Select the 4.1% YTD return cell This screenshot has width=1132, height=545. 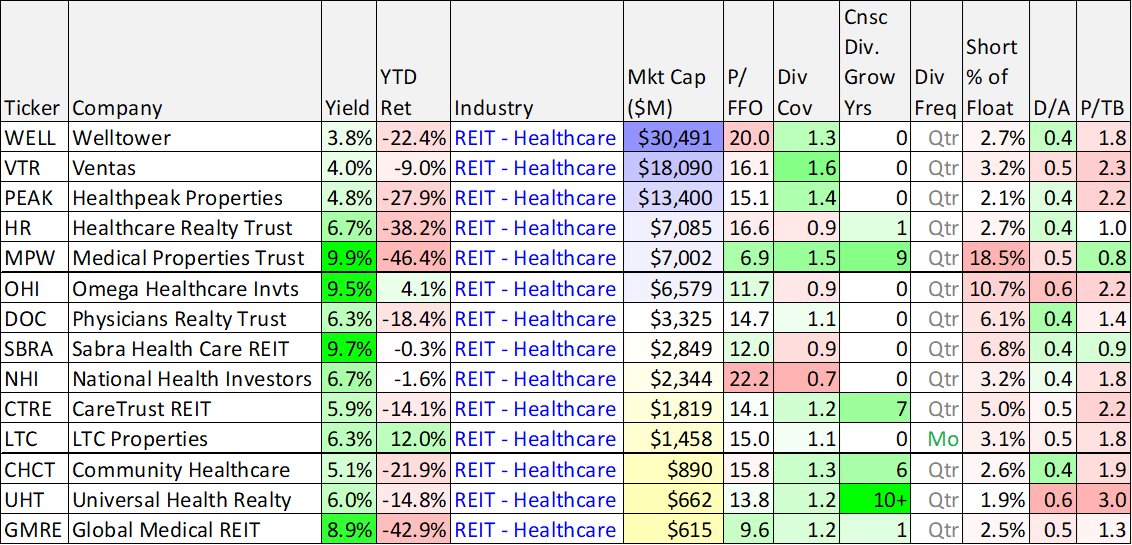(413, 289)
